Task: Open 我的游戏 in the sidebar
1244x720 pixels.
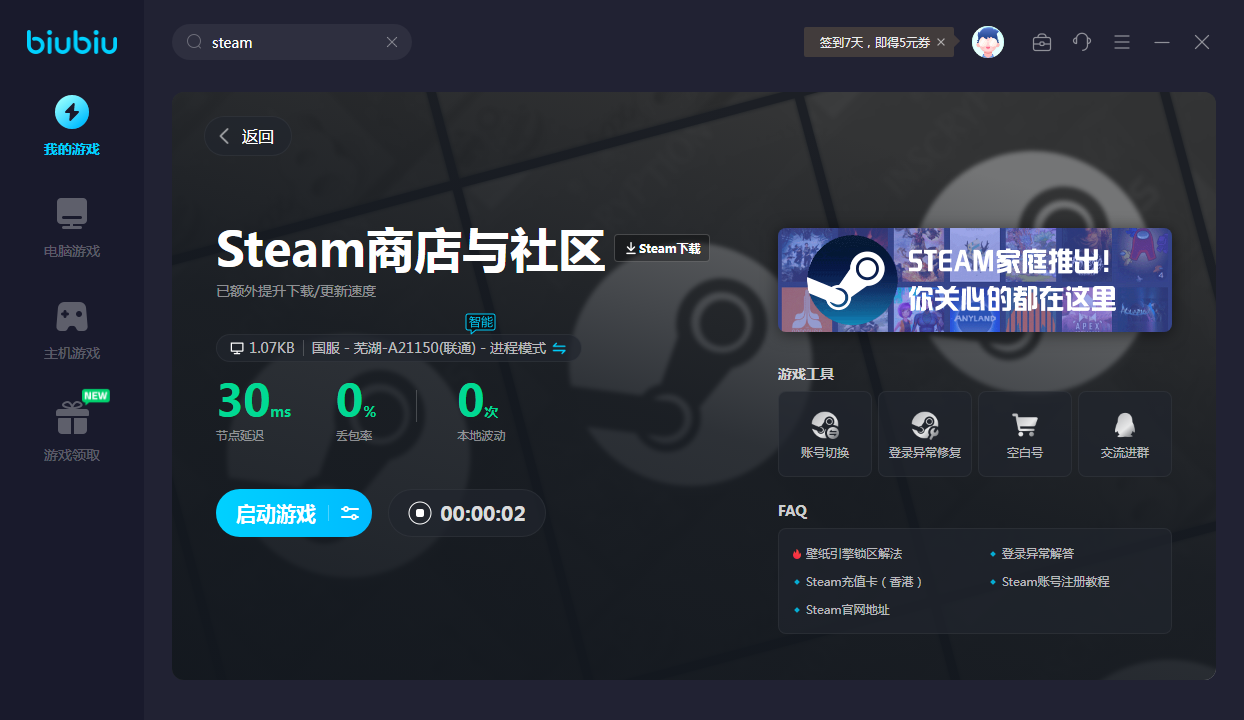Action: (72, 126)
